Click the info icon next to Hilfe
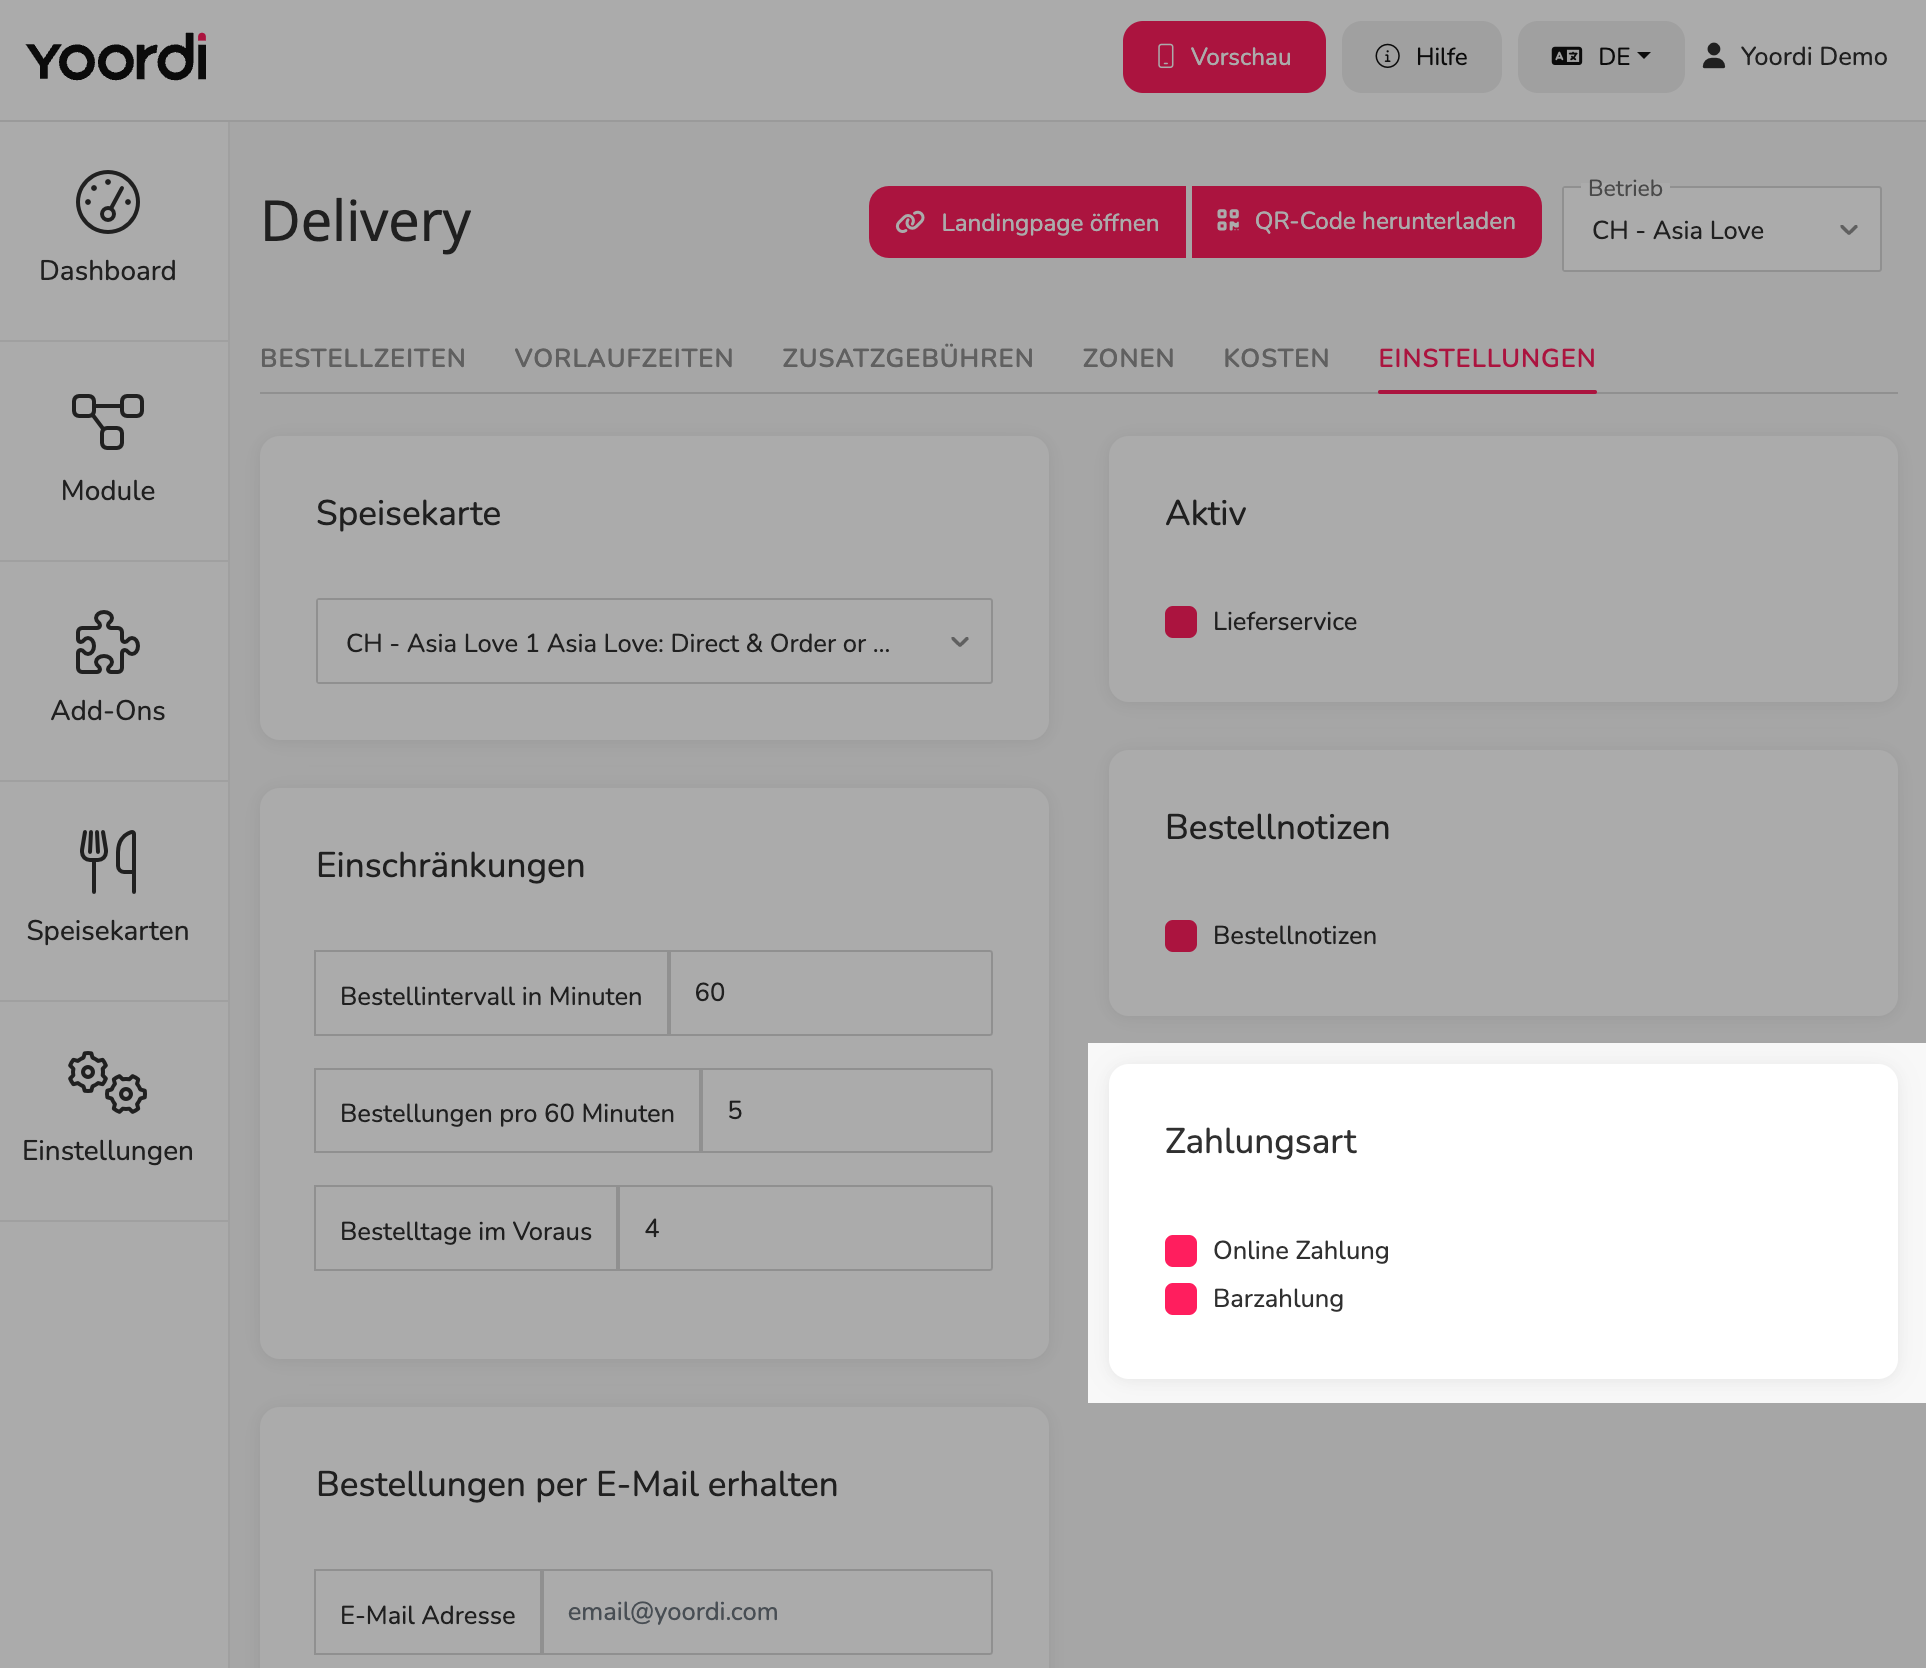The image size is (1926, 1668). tap(1387, 56)
